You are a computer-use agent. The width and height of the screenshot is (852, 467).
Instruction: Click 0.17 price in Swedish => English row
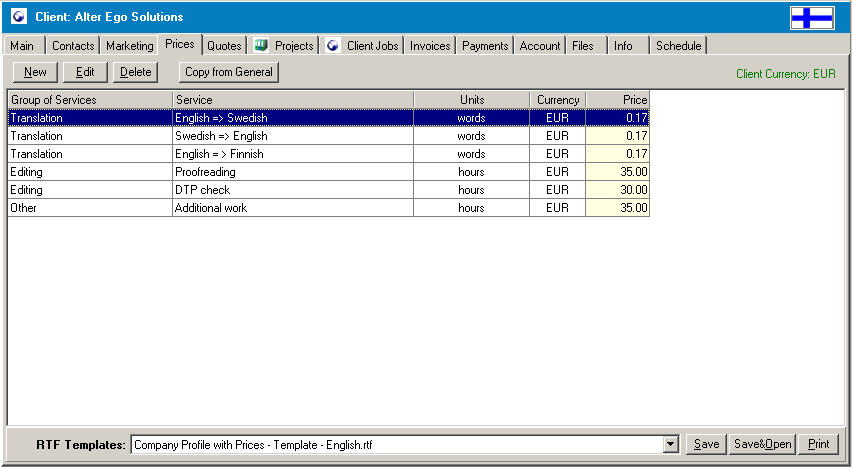coord(618,136)
